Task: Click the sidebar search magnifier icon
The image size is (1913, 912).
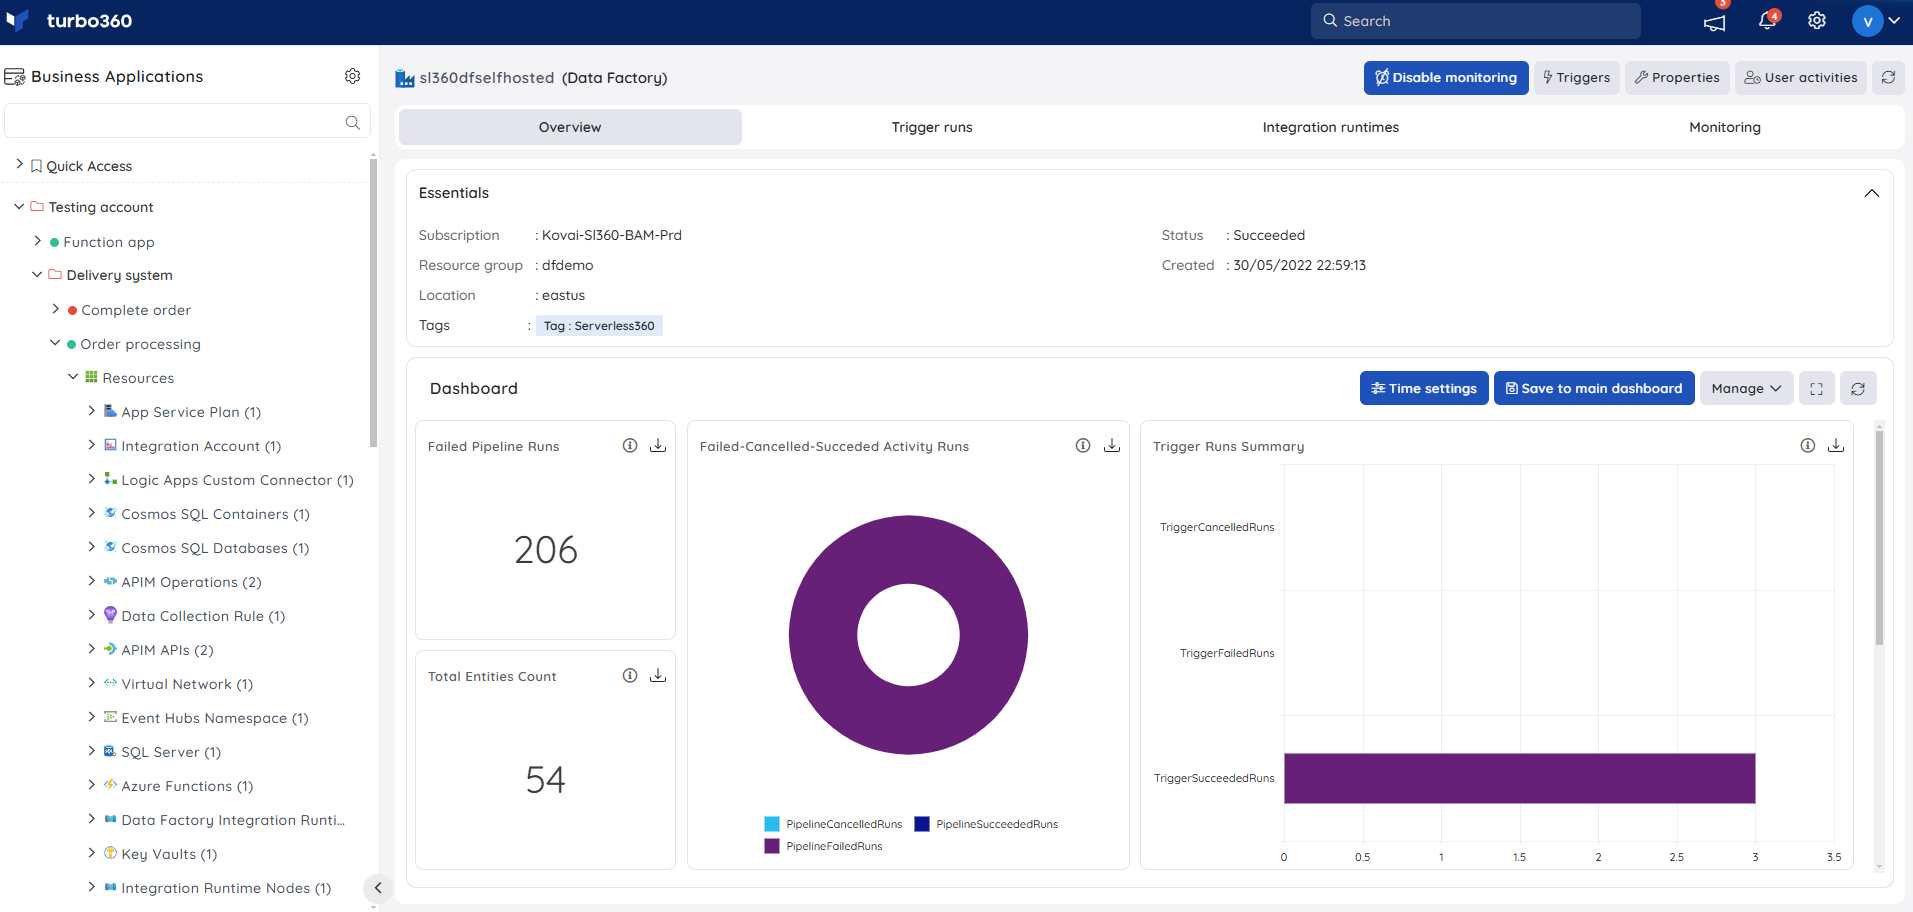Action: coord(353,122)
